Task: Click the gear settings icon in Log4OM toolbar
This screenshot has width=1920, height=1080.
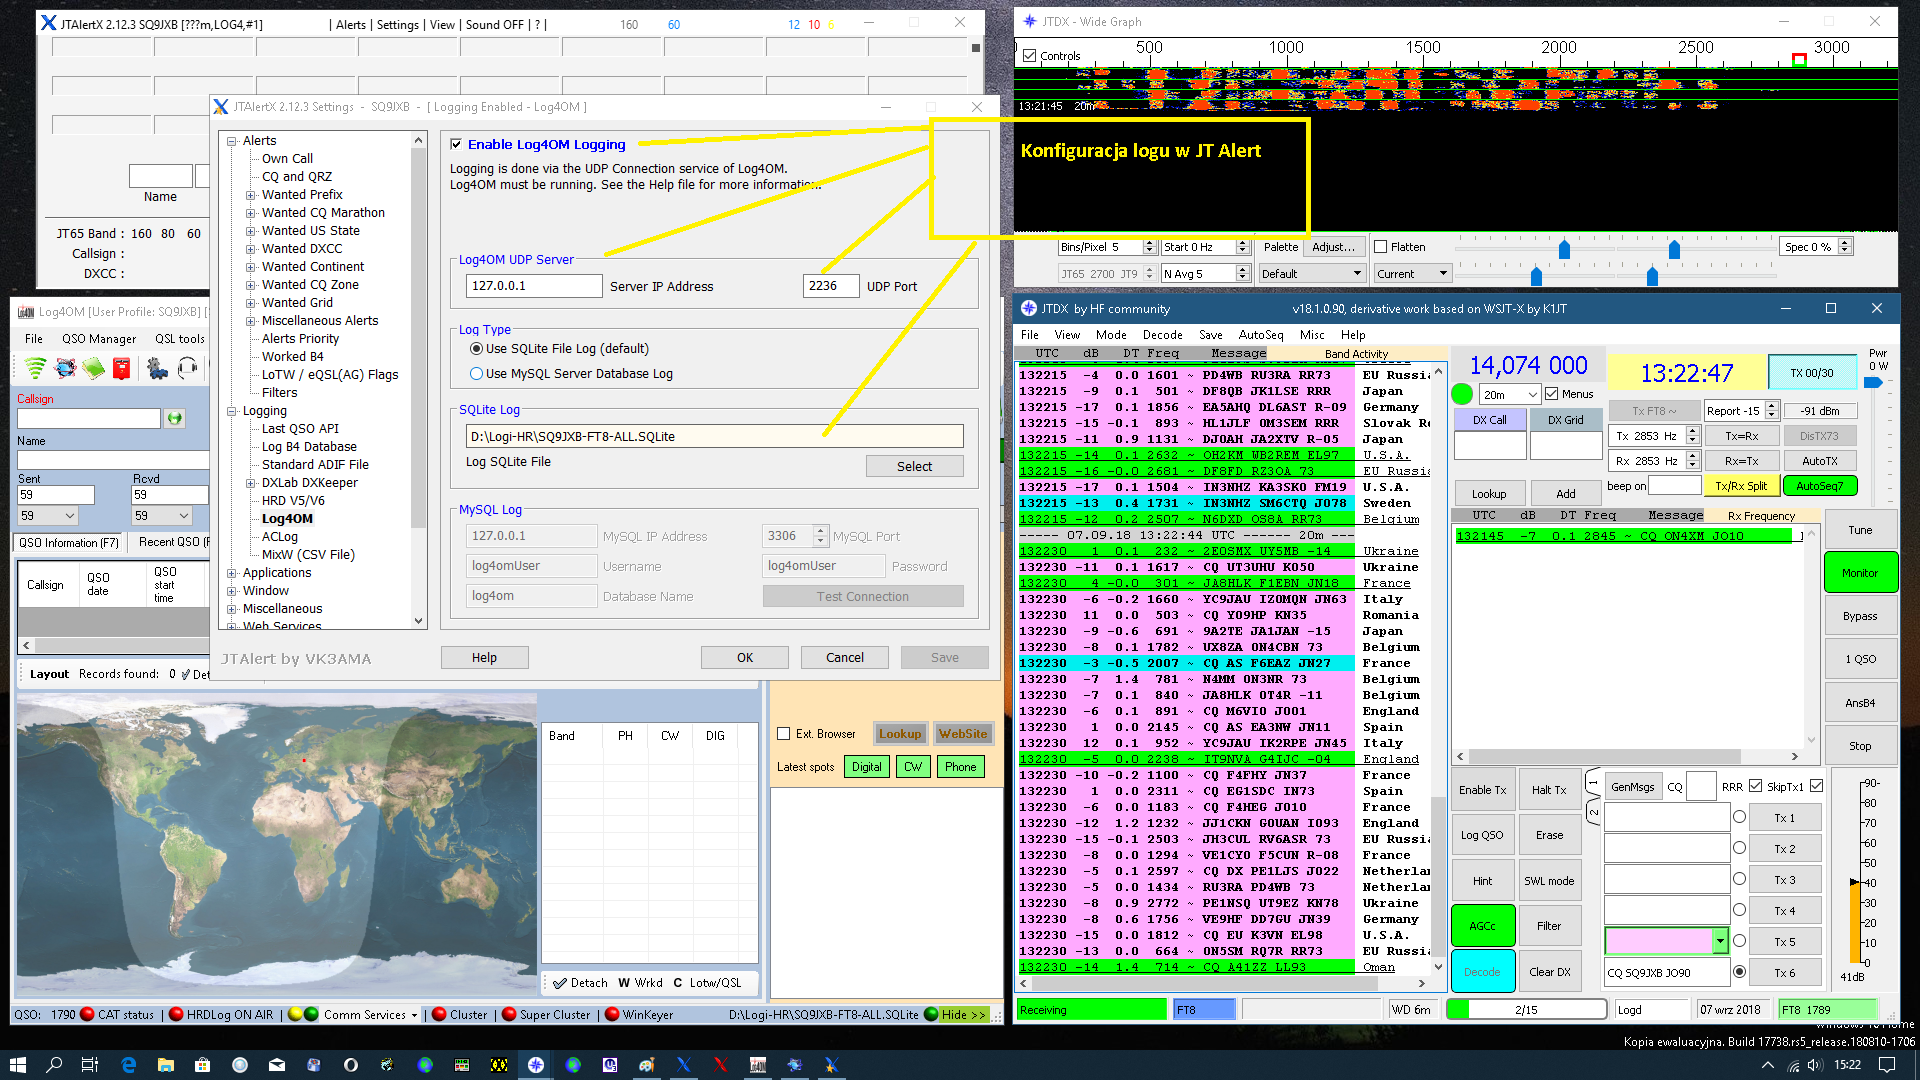Action: tap(157, 369)
